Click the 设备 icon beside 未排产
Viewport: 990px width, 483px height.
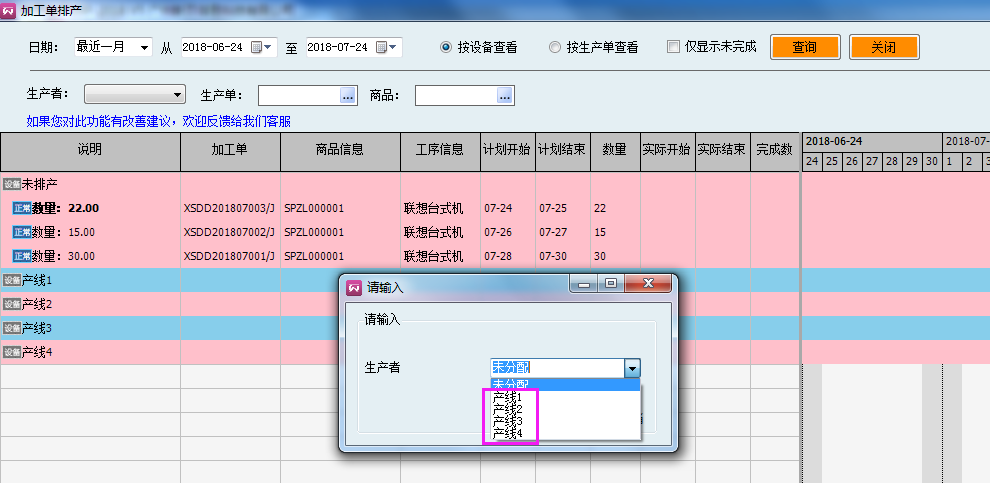(11, 184)
